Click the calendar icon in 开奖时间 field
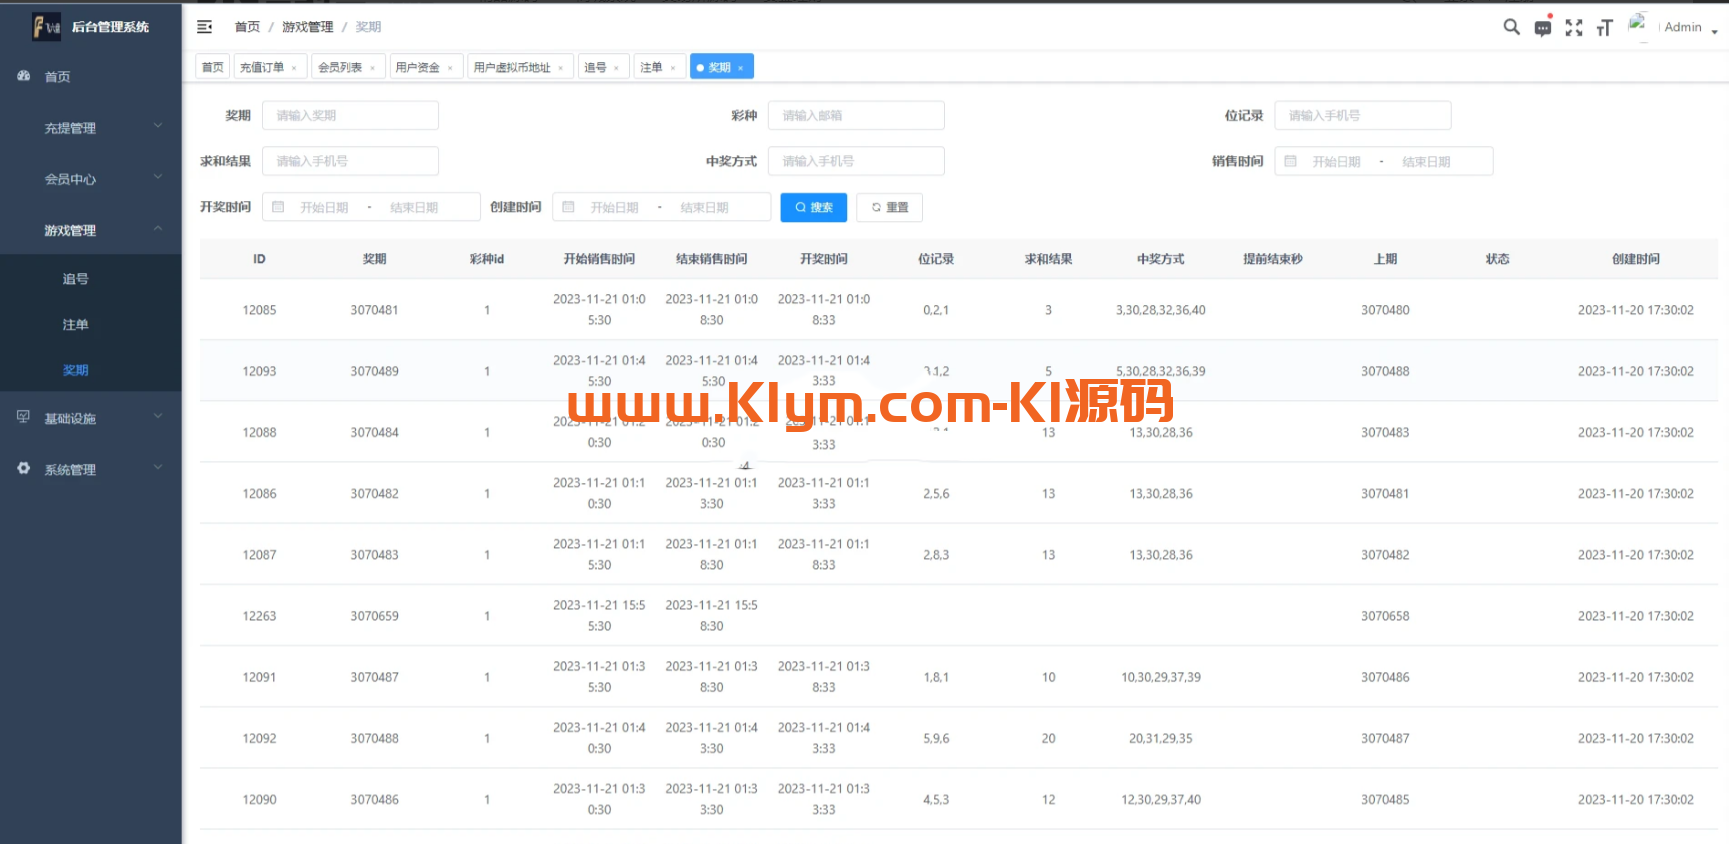This screenshot has height=844, width=1729. 279,207
